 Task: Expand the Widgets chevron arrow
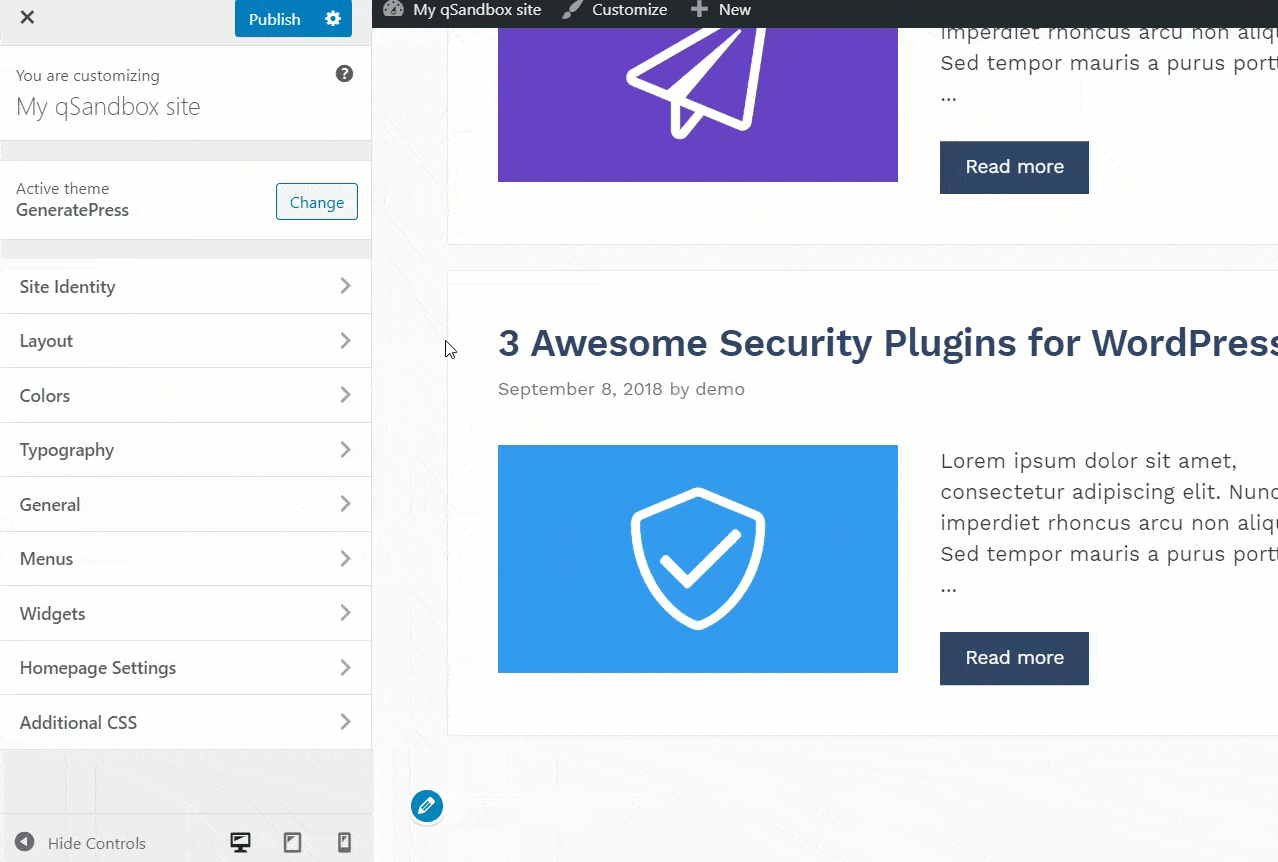[x=345, y=613]
